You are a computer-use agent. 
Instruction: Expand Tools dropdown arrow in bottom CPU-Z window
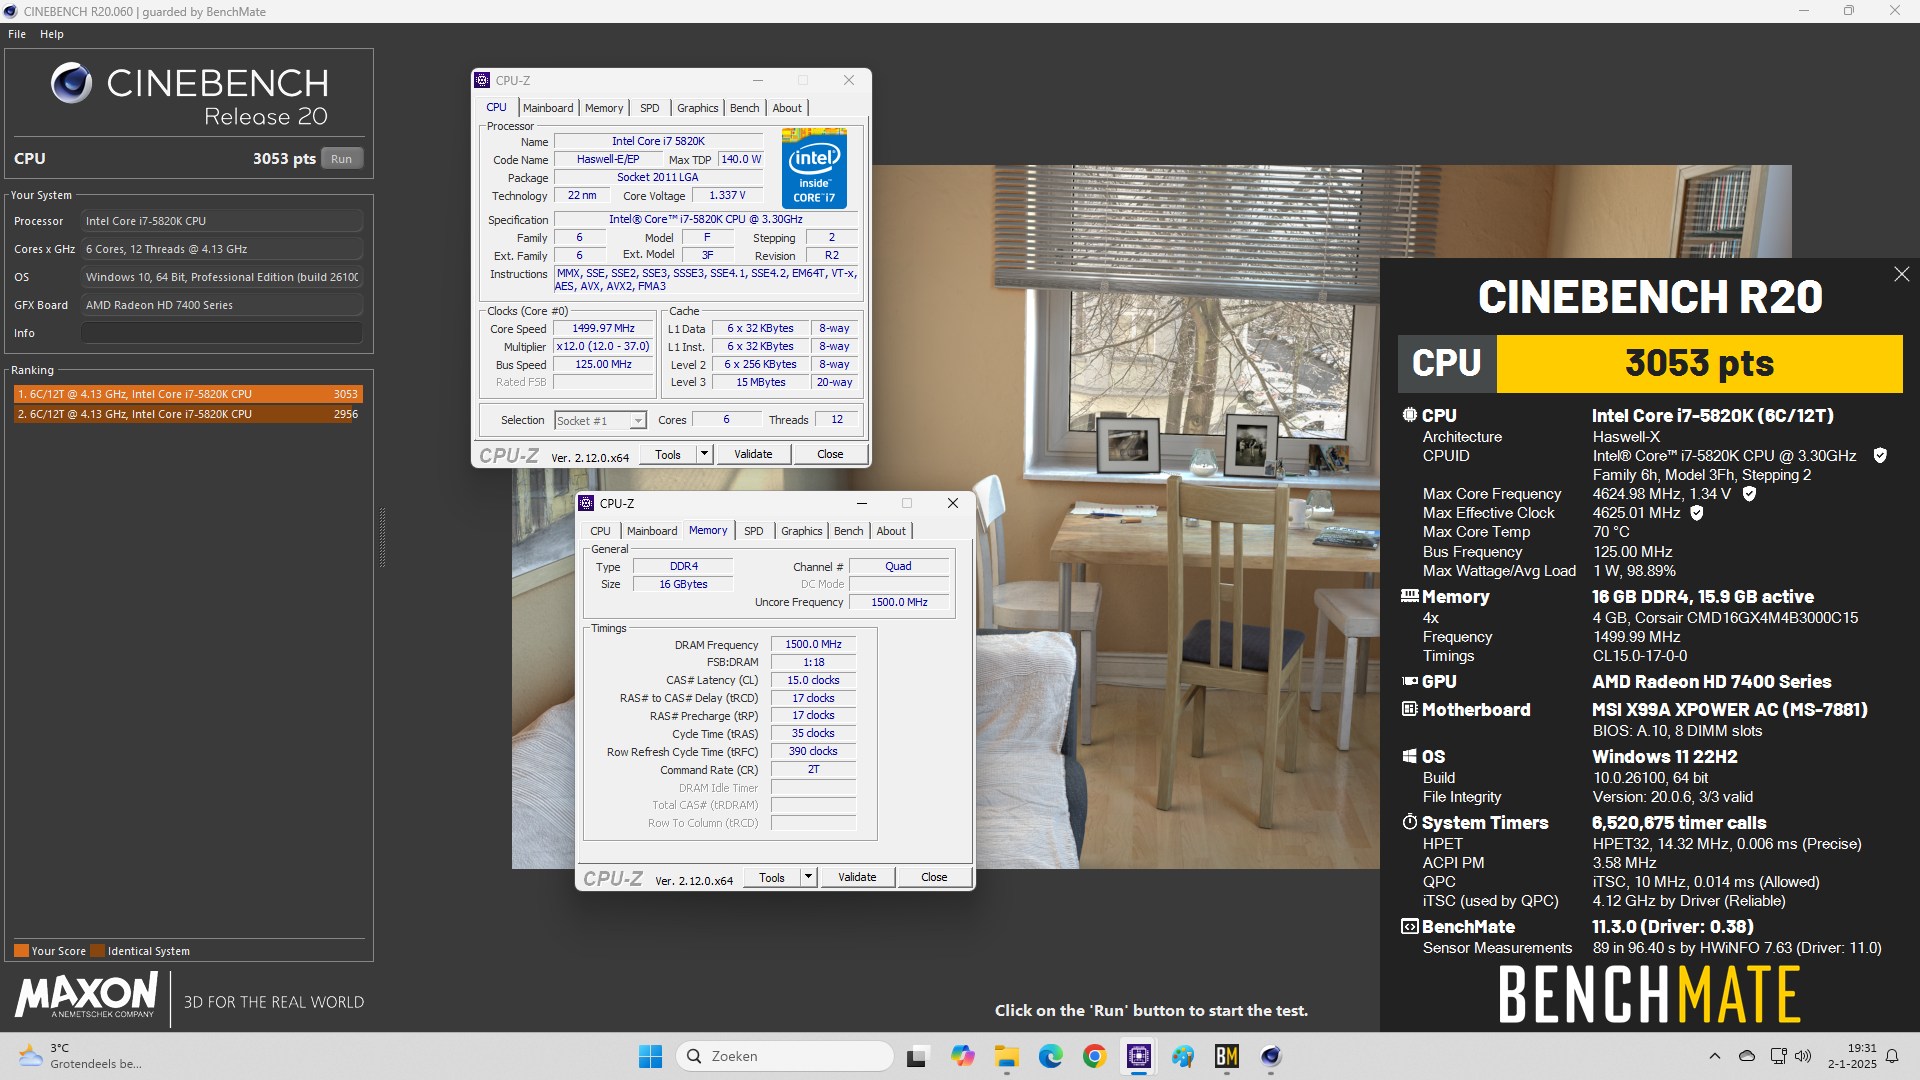[808, 877]
